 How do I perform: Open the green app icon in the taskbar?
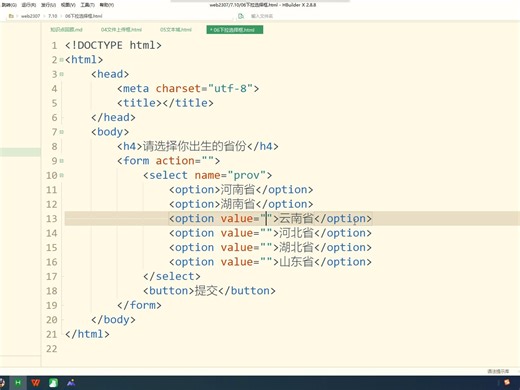coord(53,383)
